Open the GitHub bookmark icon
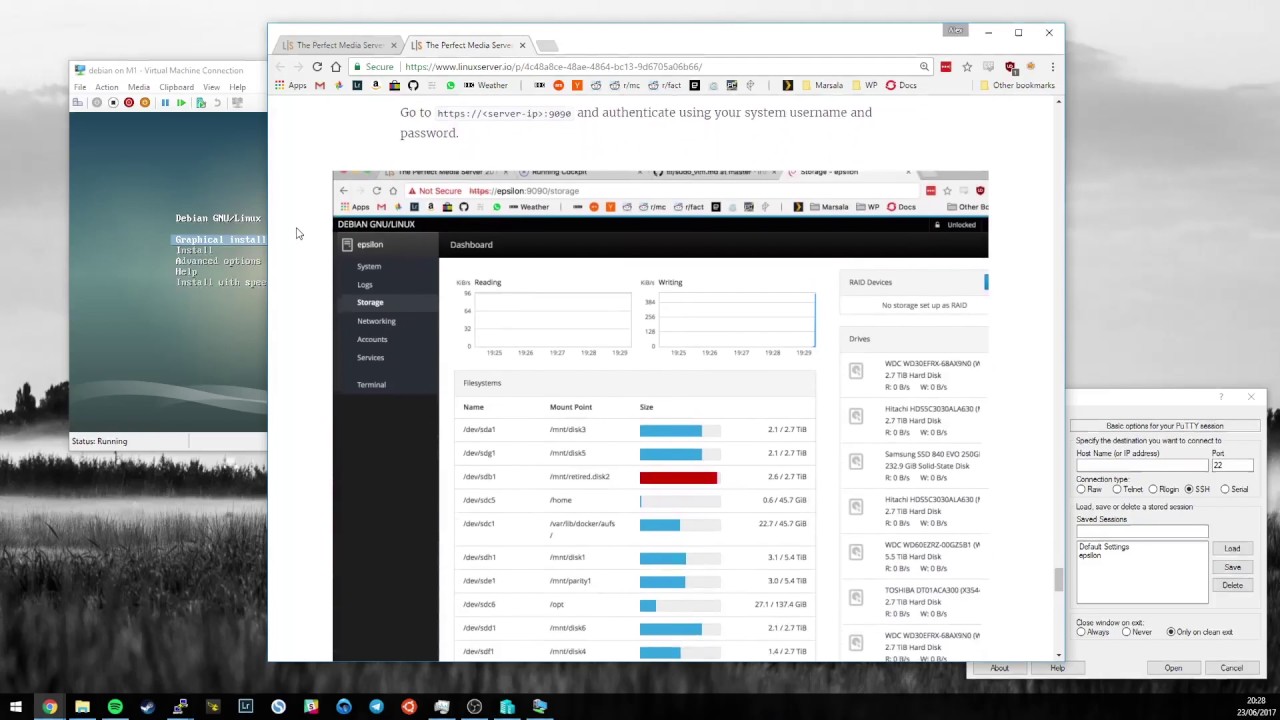The width and height of the screenshot is (1280, 720). (413, 86)
